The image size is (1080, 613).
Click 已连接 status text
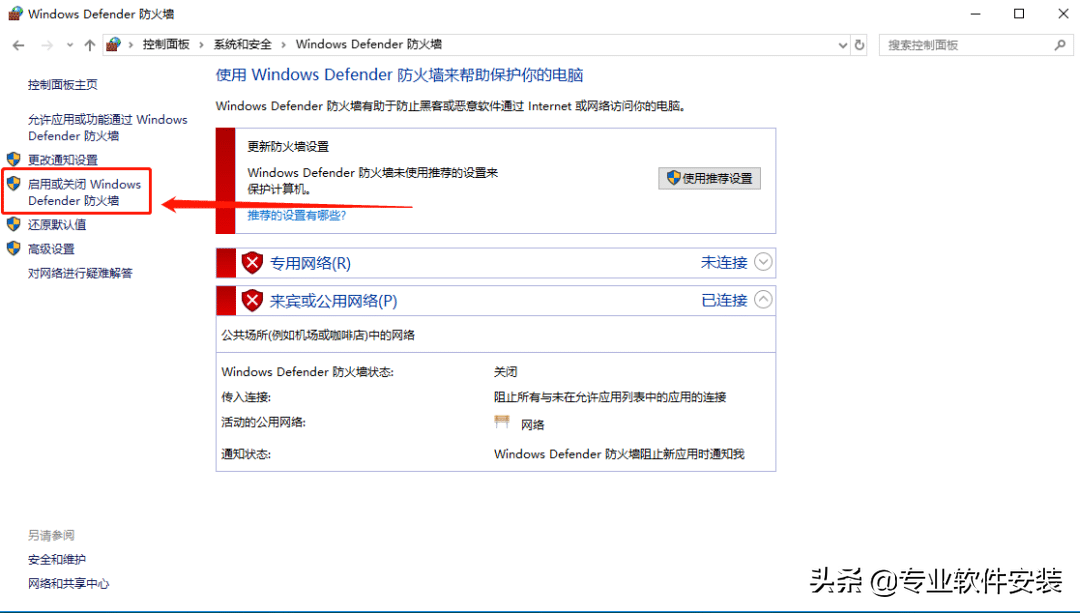click(724, 300)
